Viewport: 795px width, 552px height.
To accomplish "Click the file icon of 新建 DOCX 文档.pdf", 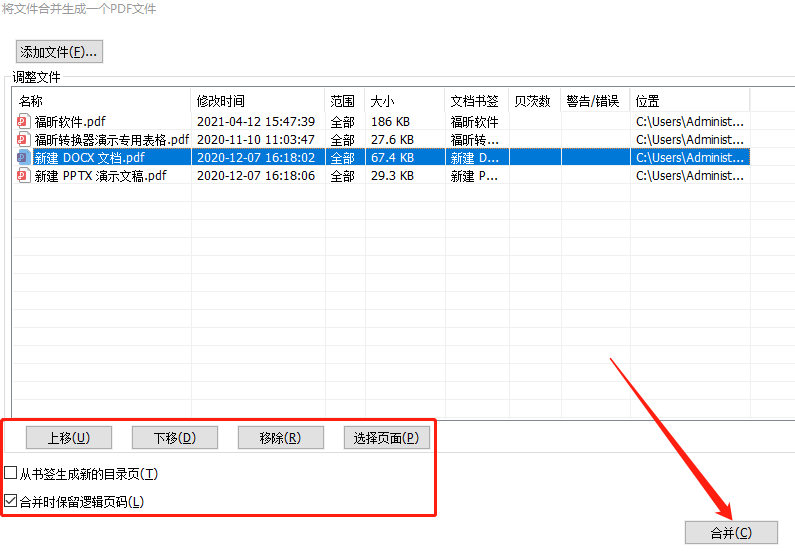I will (23, 158).
